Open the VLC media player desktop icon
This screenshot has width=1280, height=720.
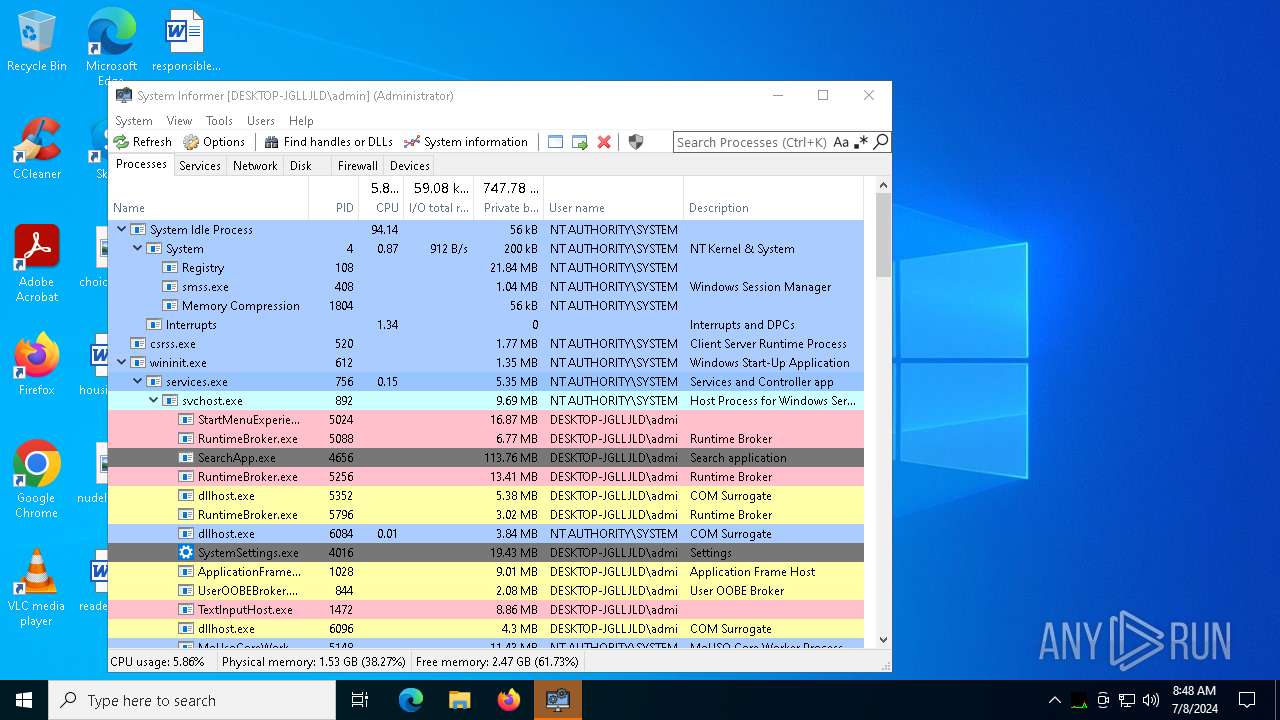pos(37,588)
